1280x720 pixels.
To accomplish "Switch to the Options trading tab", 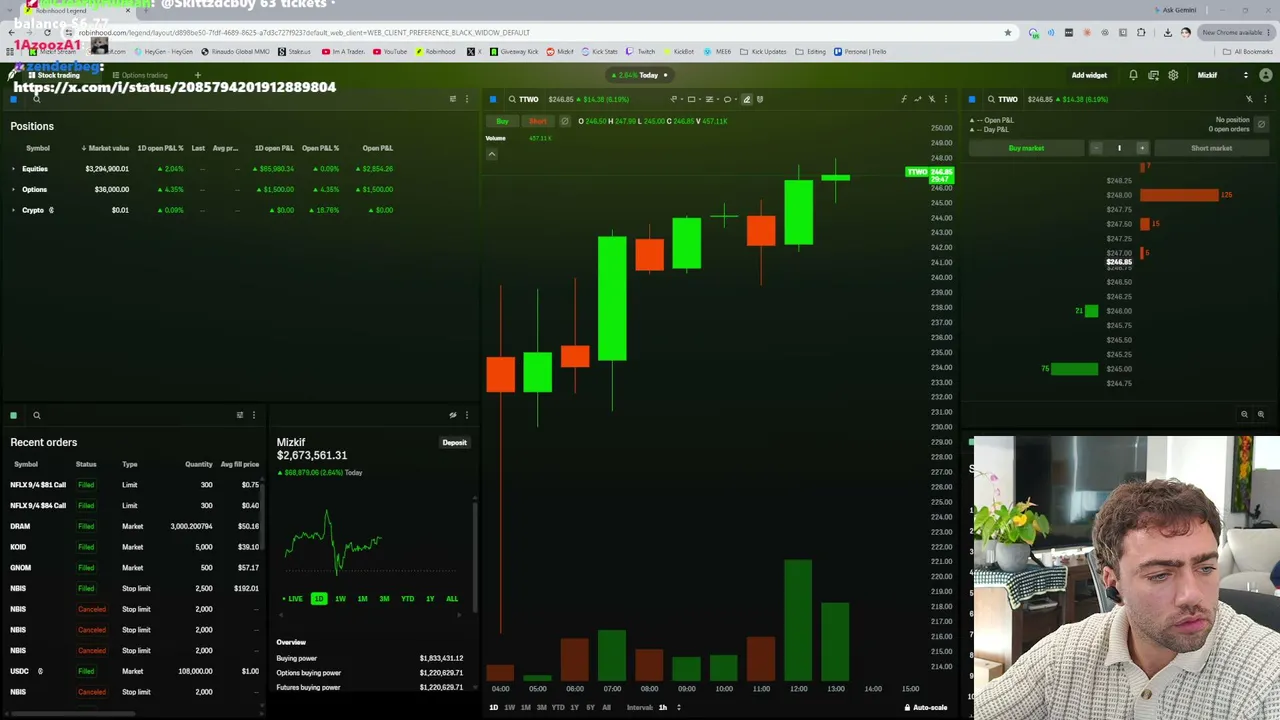I will click(140, 75).
